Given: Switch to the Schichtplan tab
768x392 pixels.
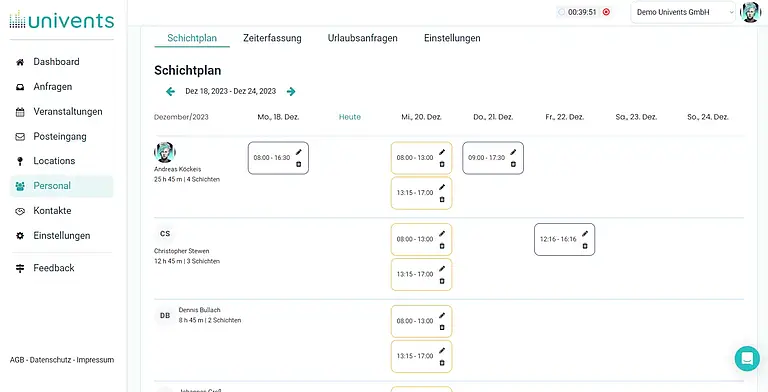Looking at the screenshot, I should pyautogui.click(x=192, y=38).
